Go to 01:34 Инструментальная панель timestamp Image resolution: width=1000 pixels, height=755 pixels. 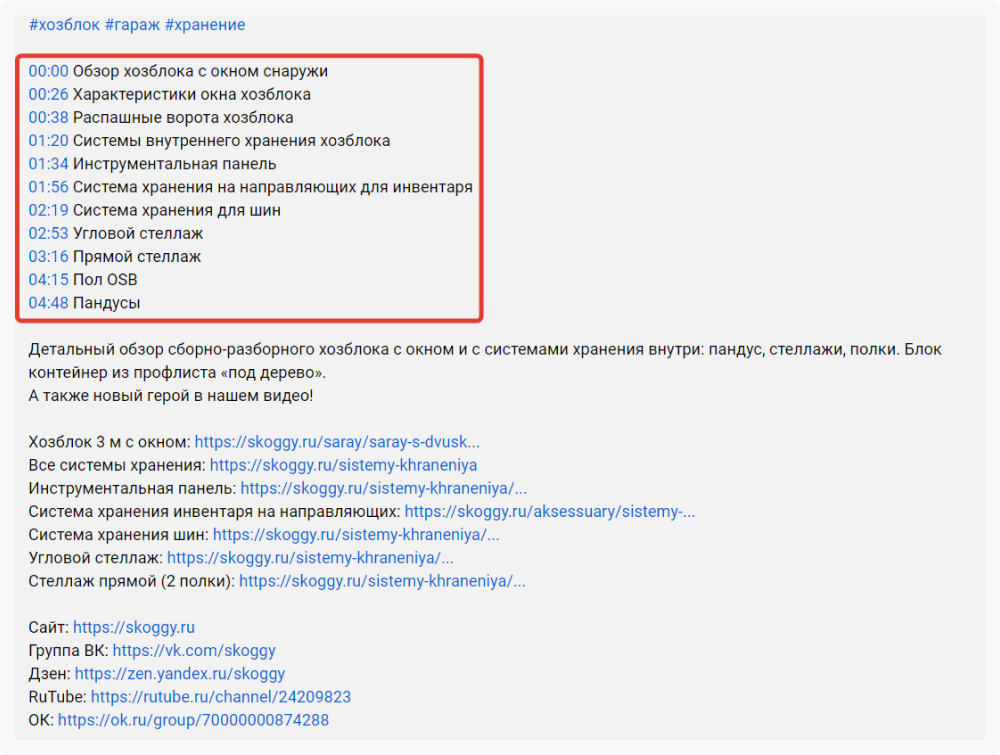pos(48,164)
